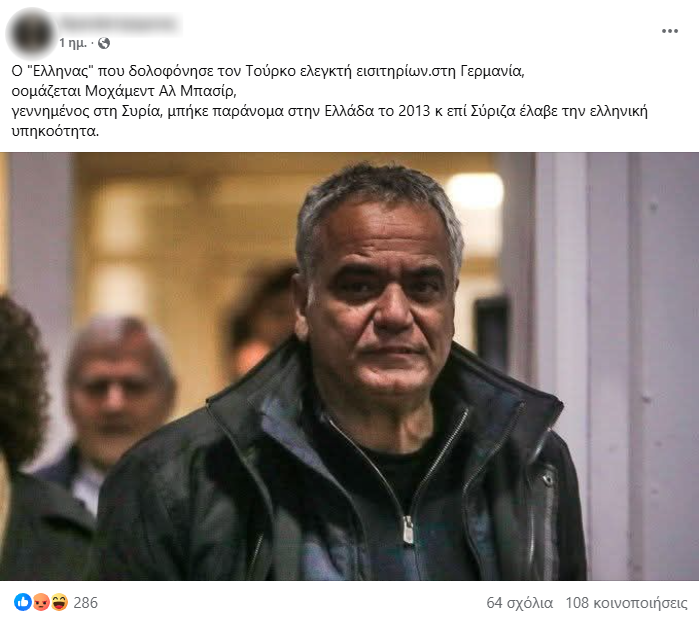This screenshot has height=623, width=699.
Task: Open the post photo in viewer
Action: pos(350,366)
